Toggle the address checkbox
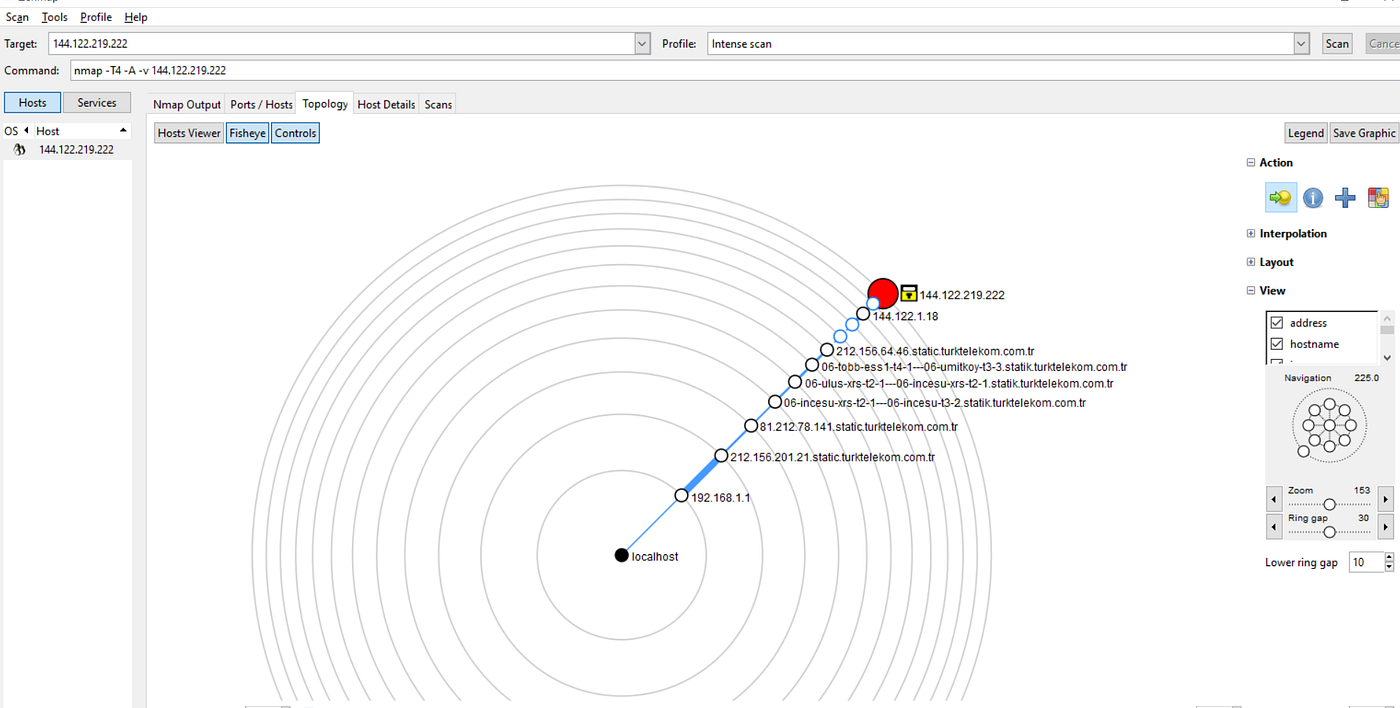 coord(1277,323)
